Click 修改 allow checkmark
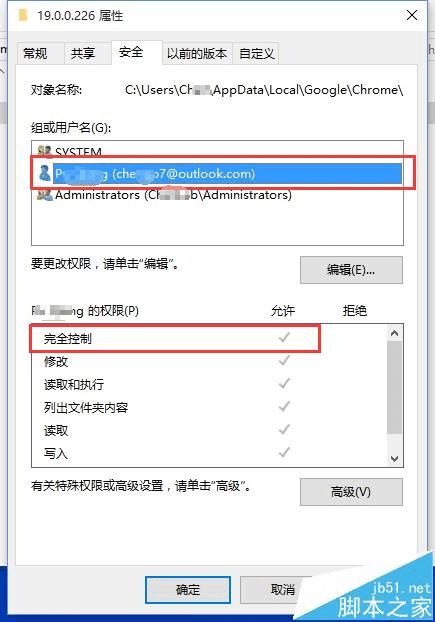 click(x=284, y=361)
